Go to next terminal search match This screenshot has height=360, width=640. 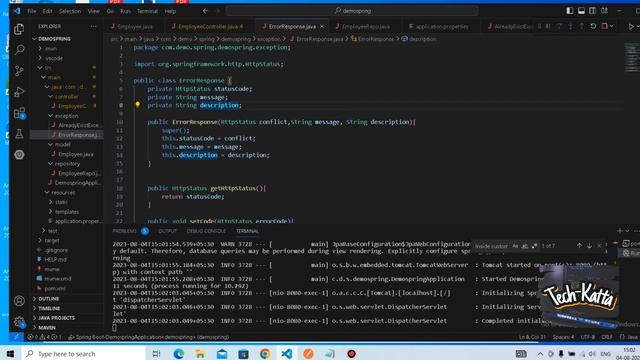(x=589, y=246)
